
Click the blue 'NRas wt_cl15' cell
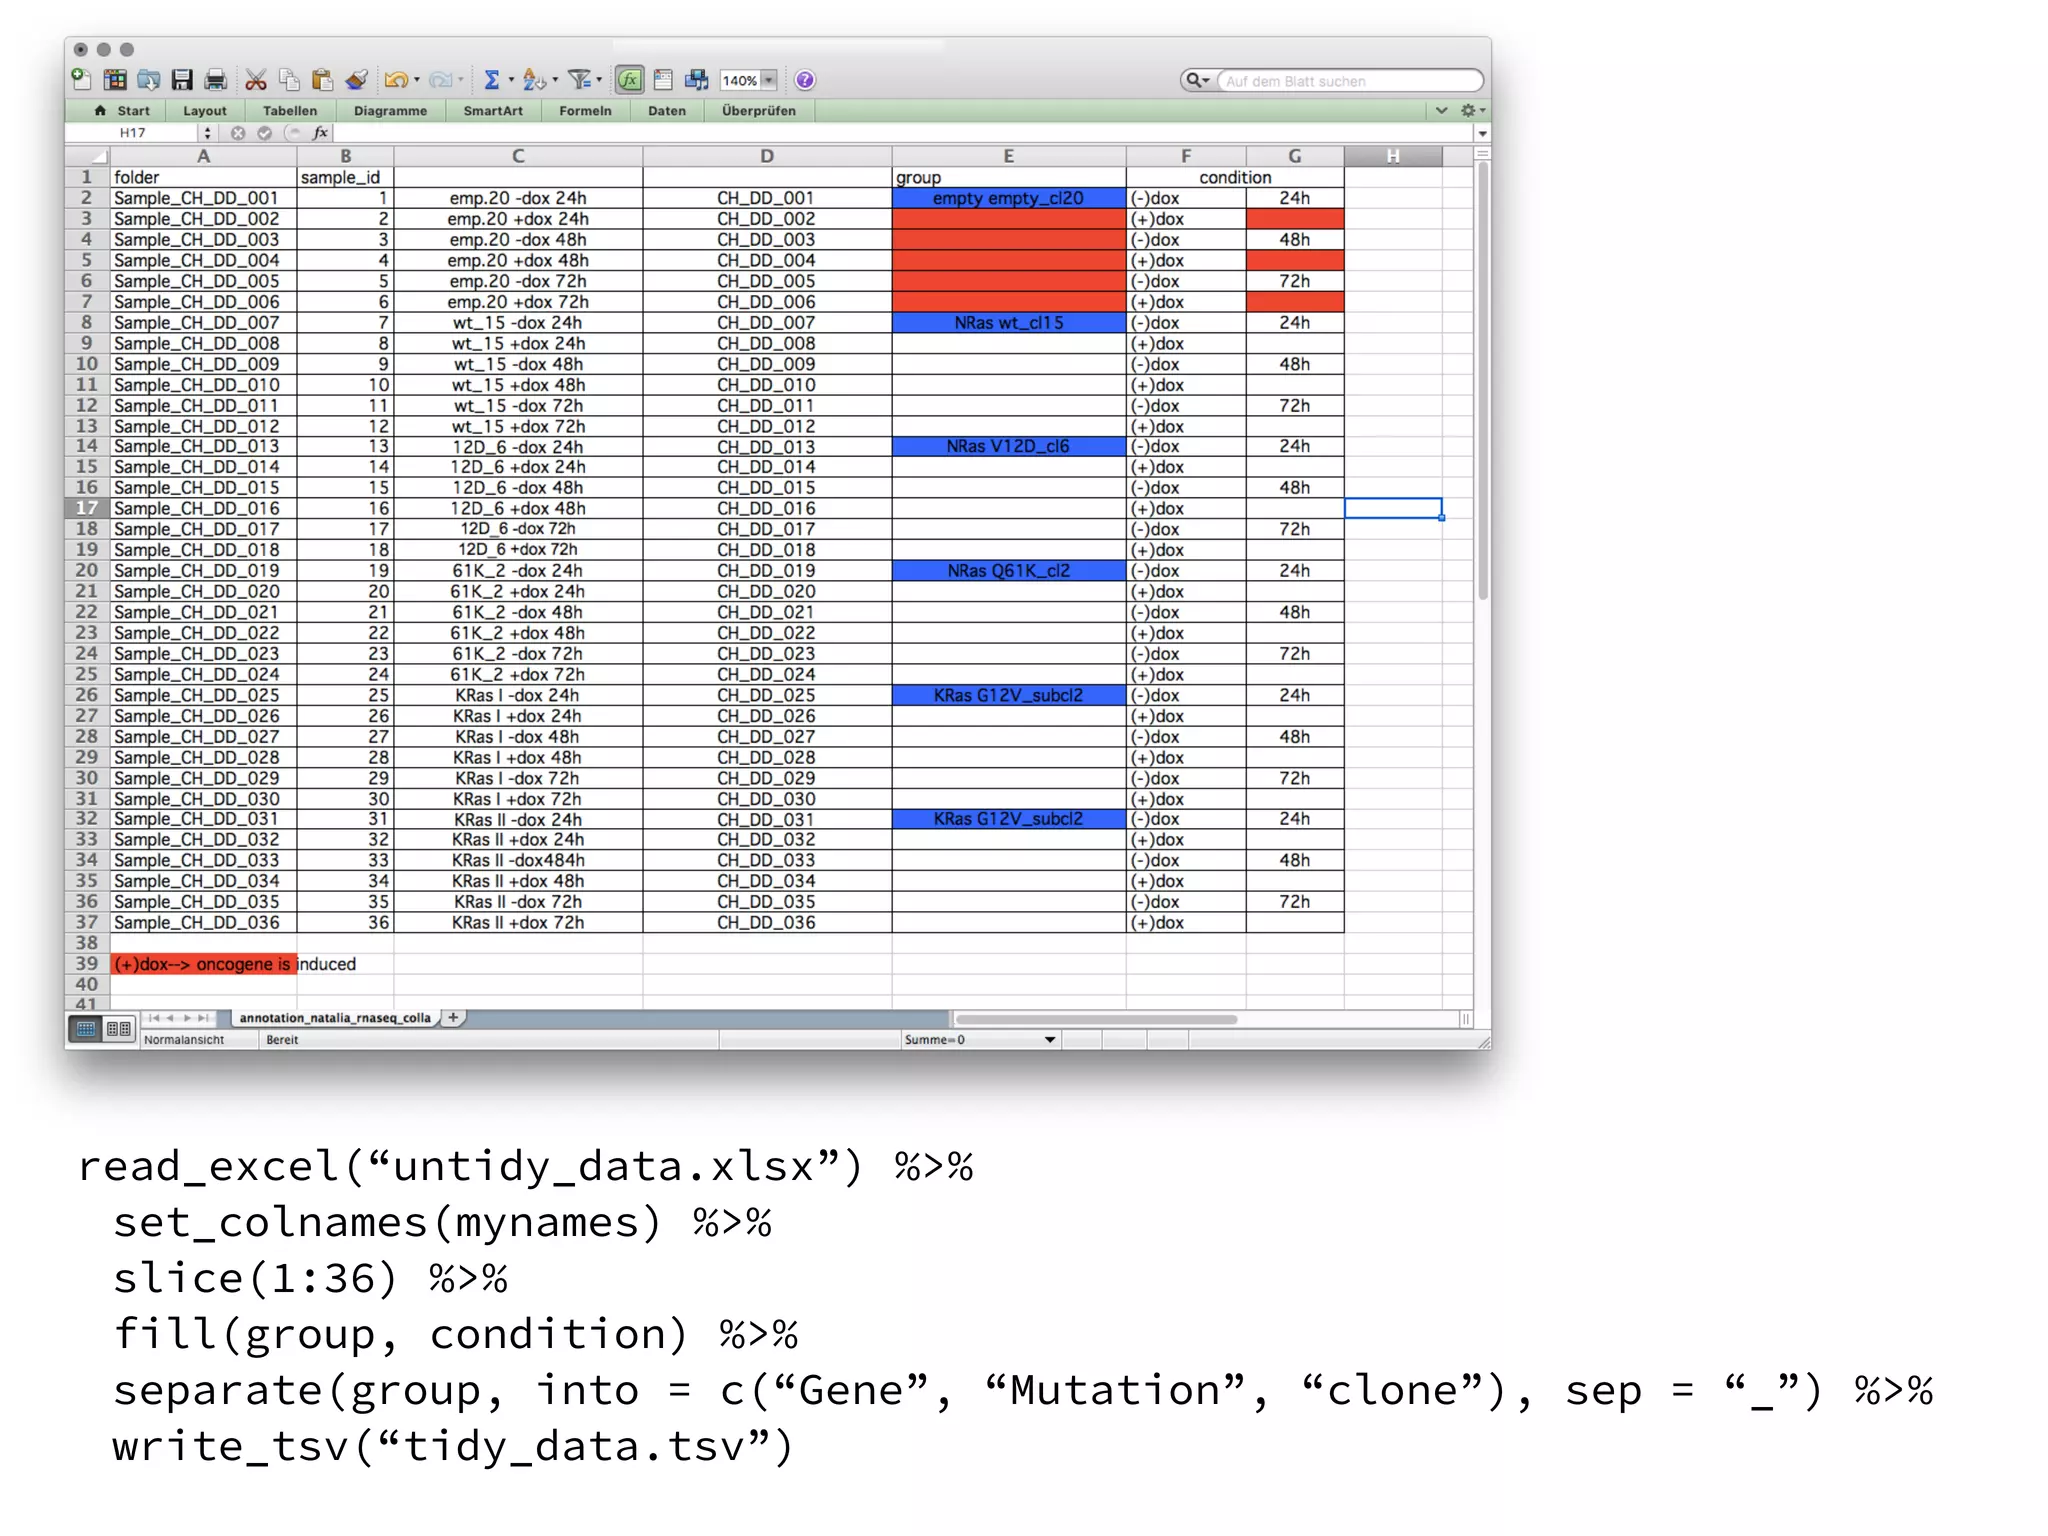coord(1008,323)
